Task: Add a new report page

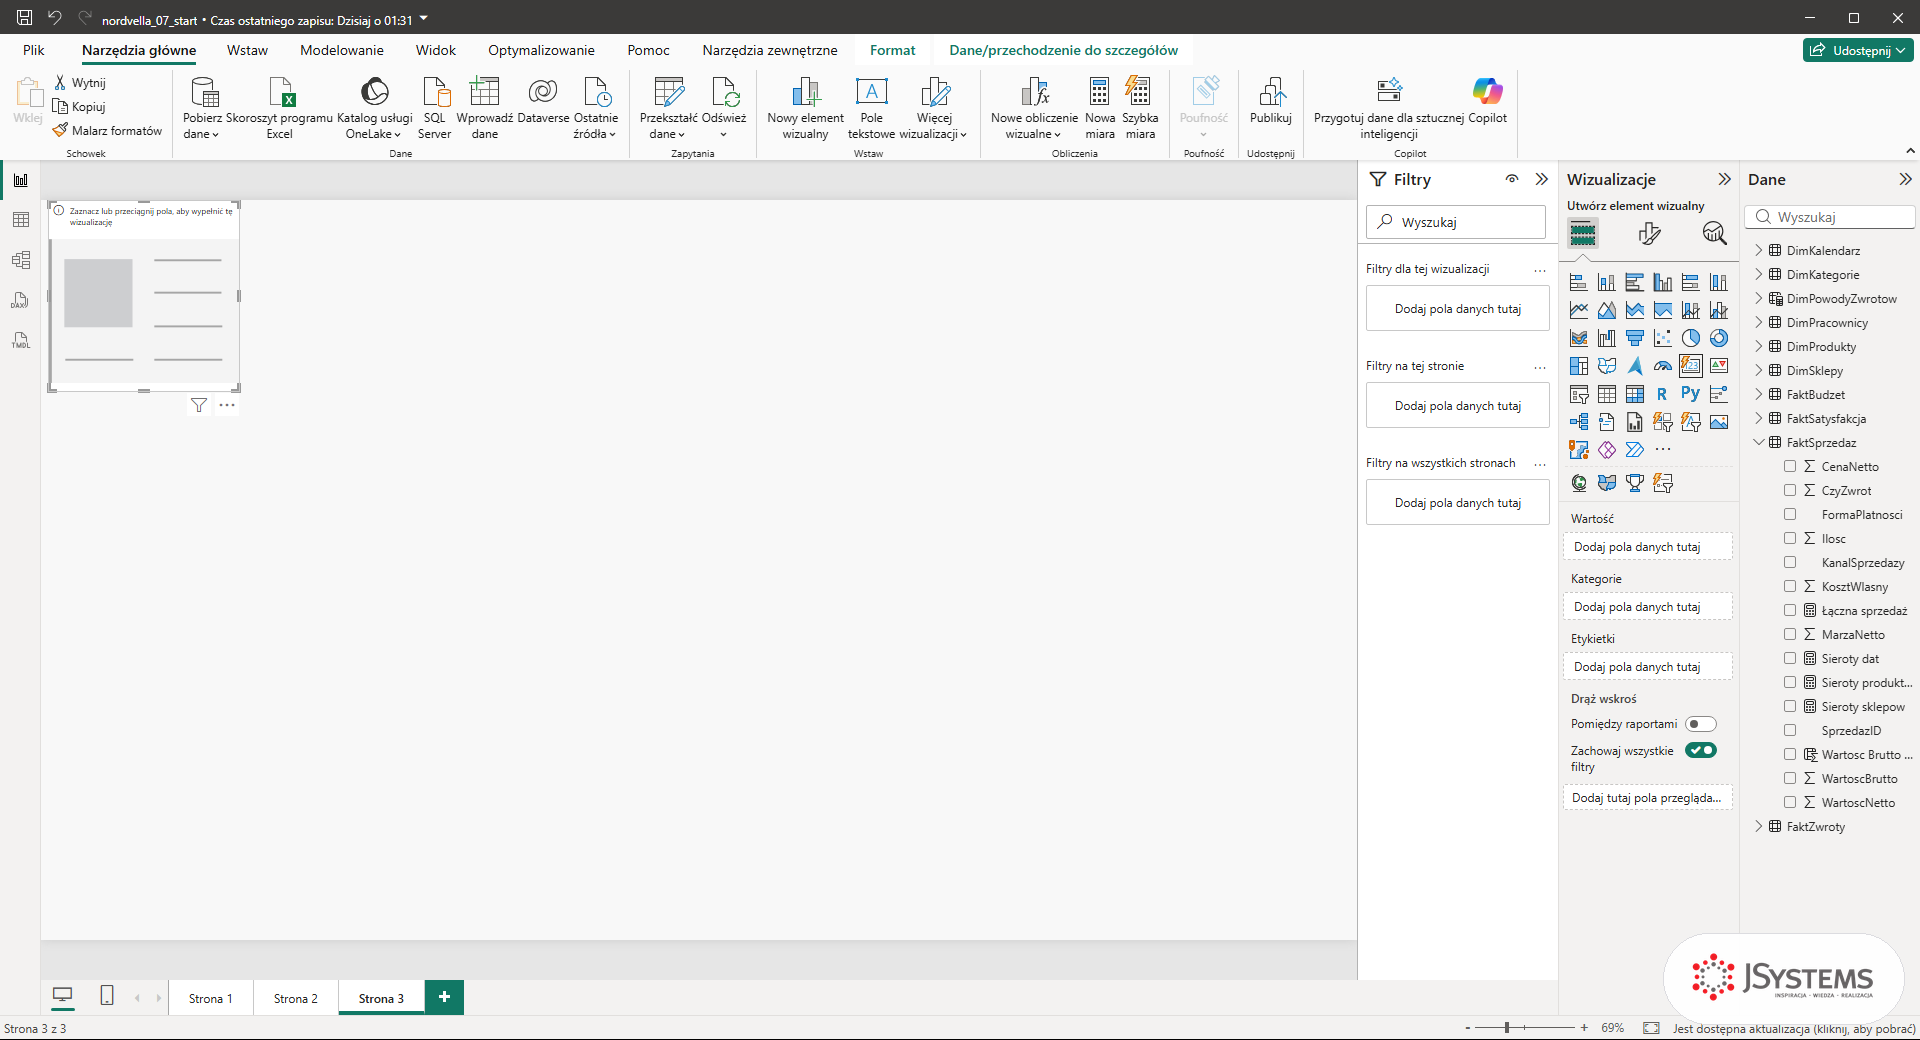Action: 444,997
